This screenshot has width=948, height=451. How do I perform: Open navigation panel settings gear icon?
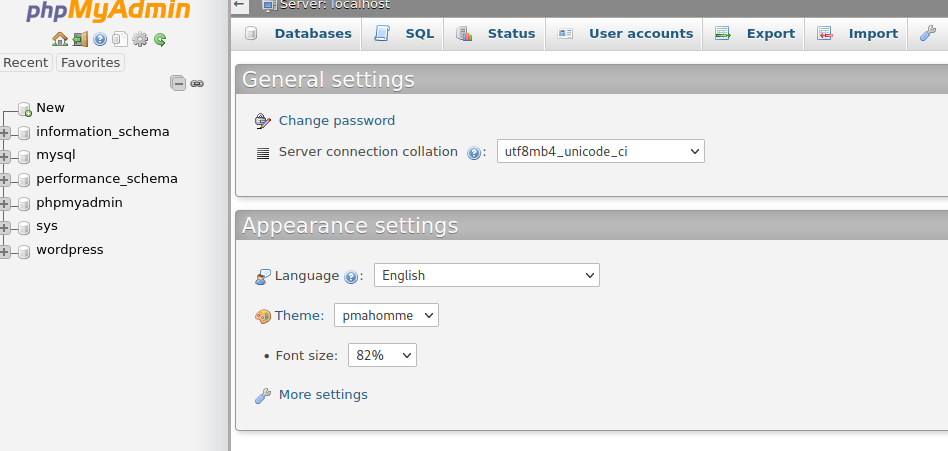coord(140,39)
